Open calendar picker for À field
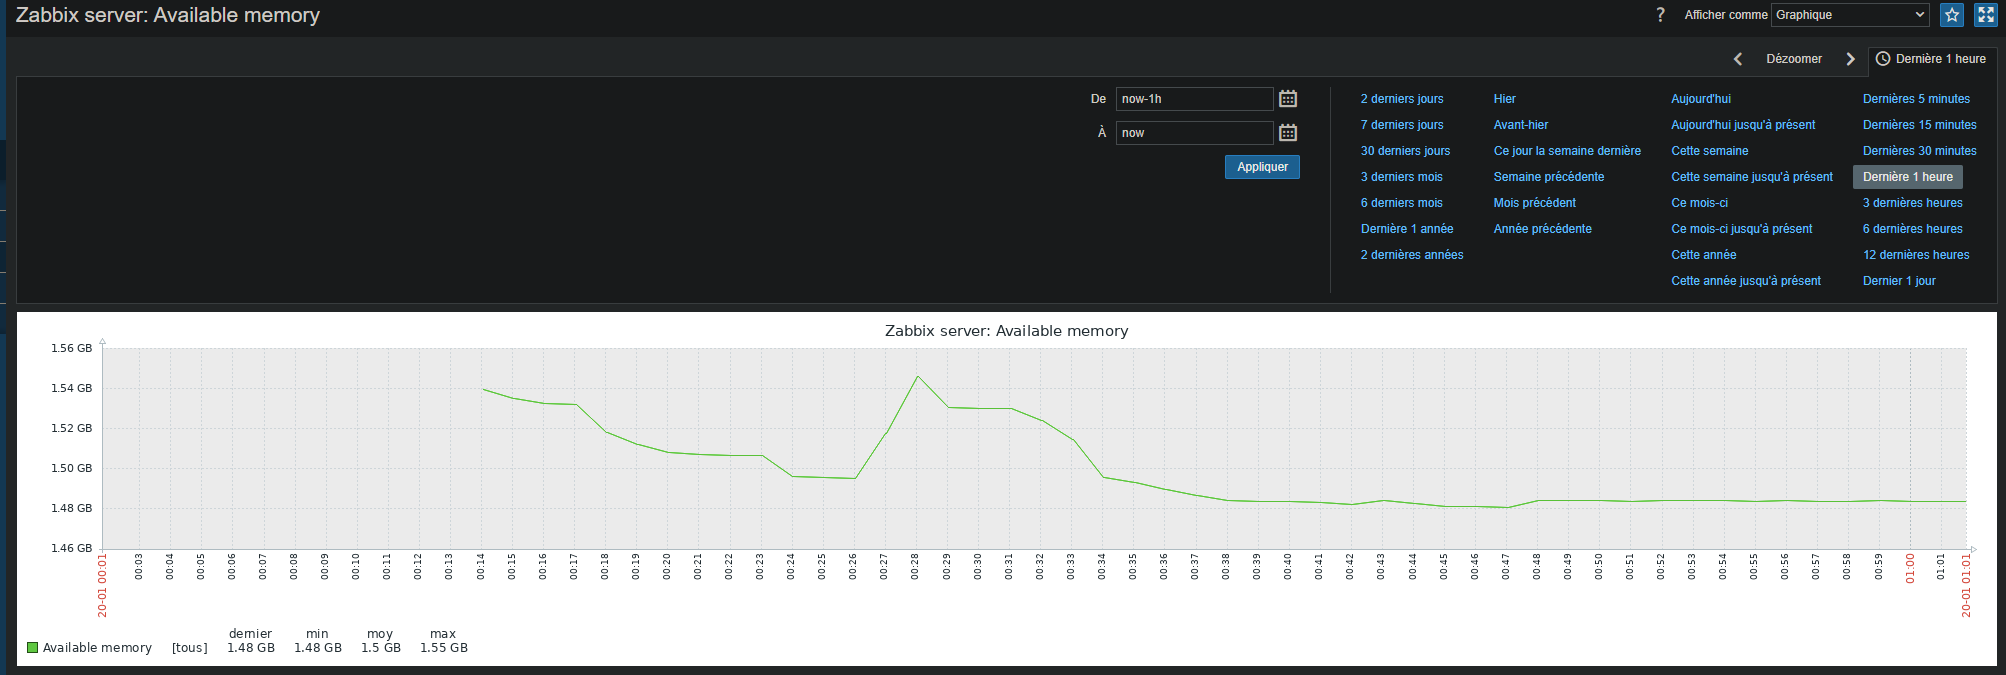Viewport: 2006px width, 675px height. click(1288, 133)
